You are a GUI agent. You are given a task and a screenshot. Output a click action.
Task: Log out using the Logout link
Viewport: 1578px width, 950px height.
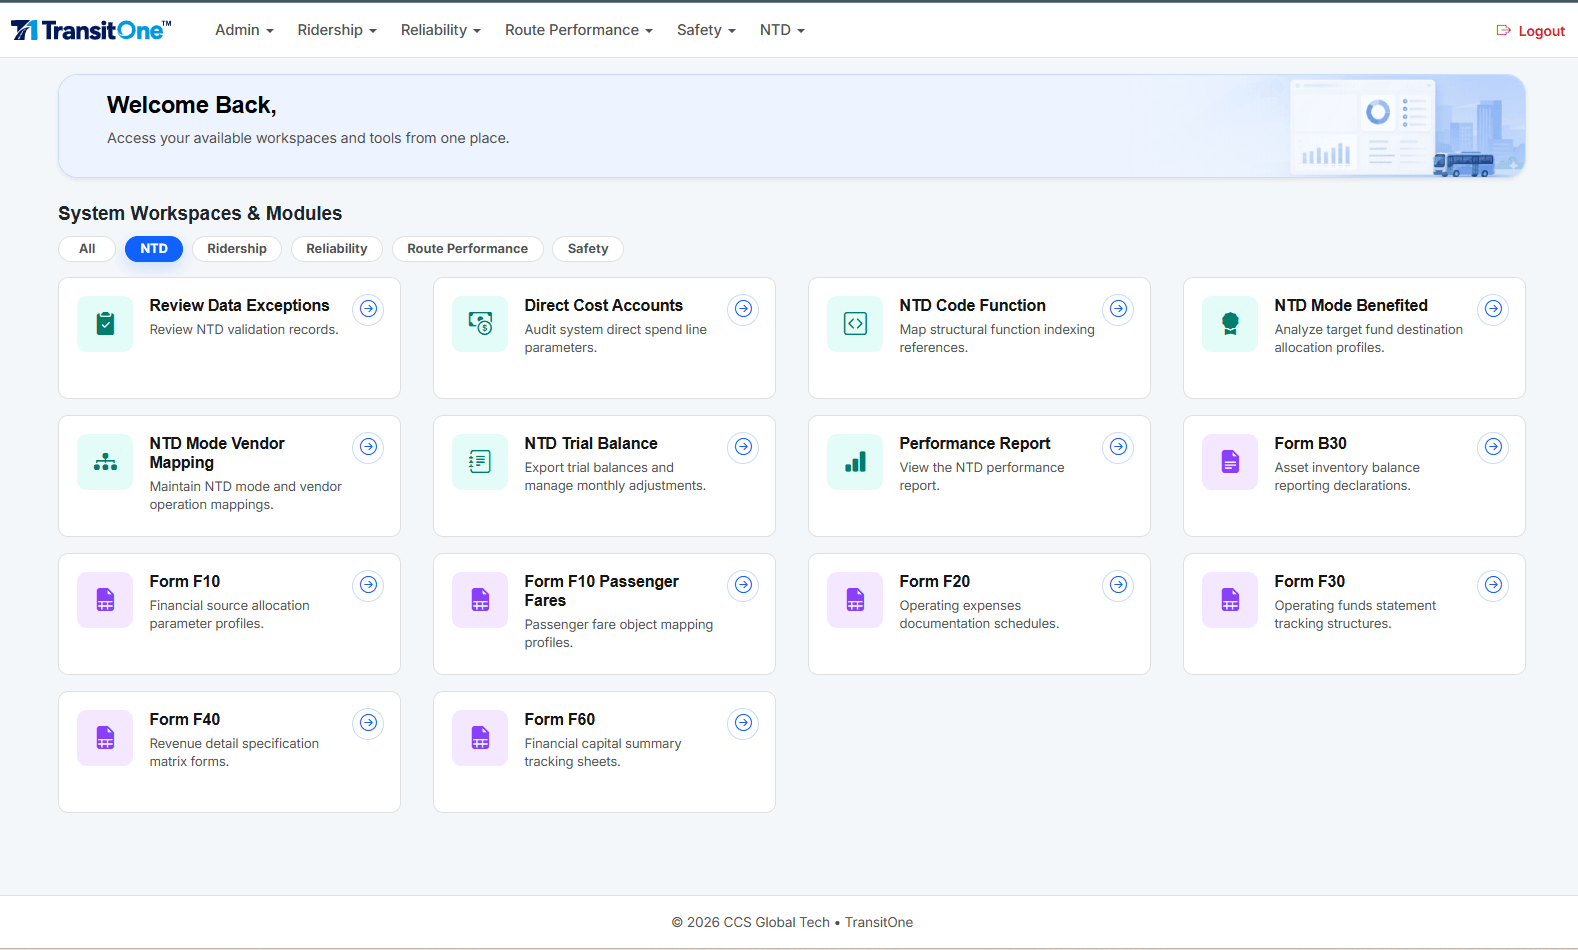pos(1531,31)
